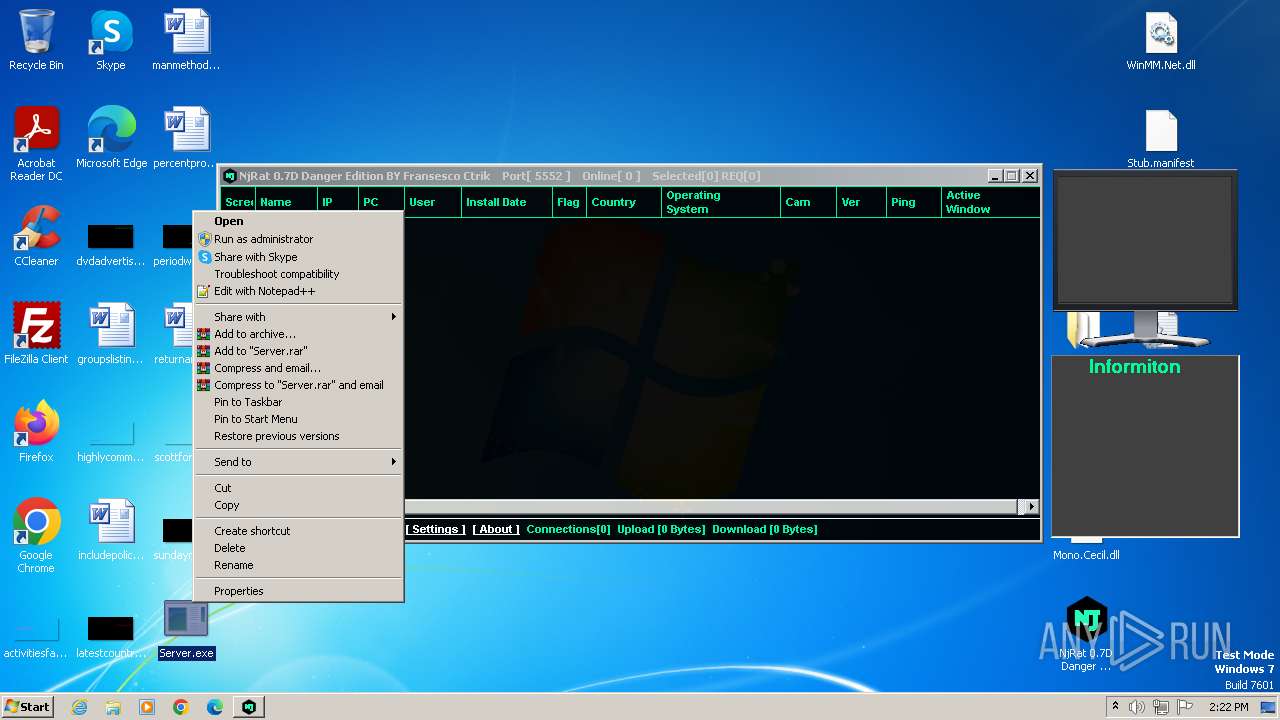1280x720 pixels.
Task: Open the WinMM.Net.dll file icon
Action: [x=1161, y=40]
